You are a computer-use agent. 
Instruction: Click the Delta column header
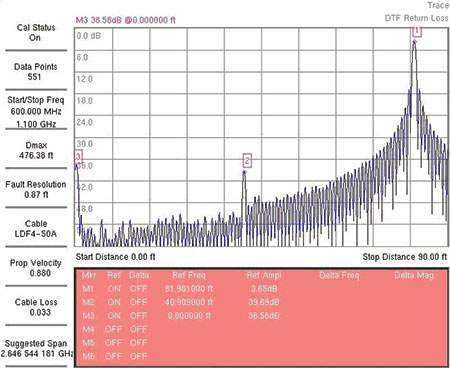click(x=139, y=275)
